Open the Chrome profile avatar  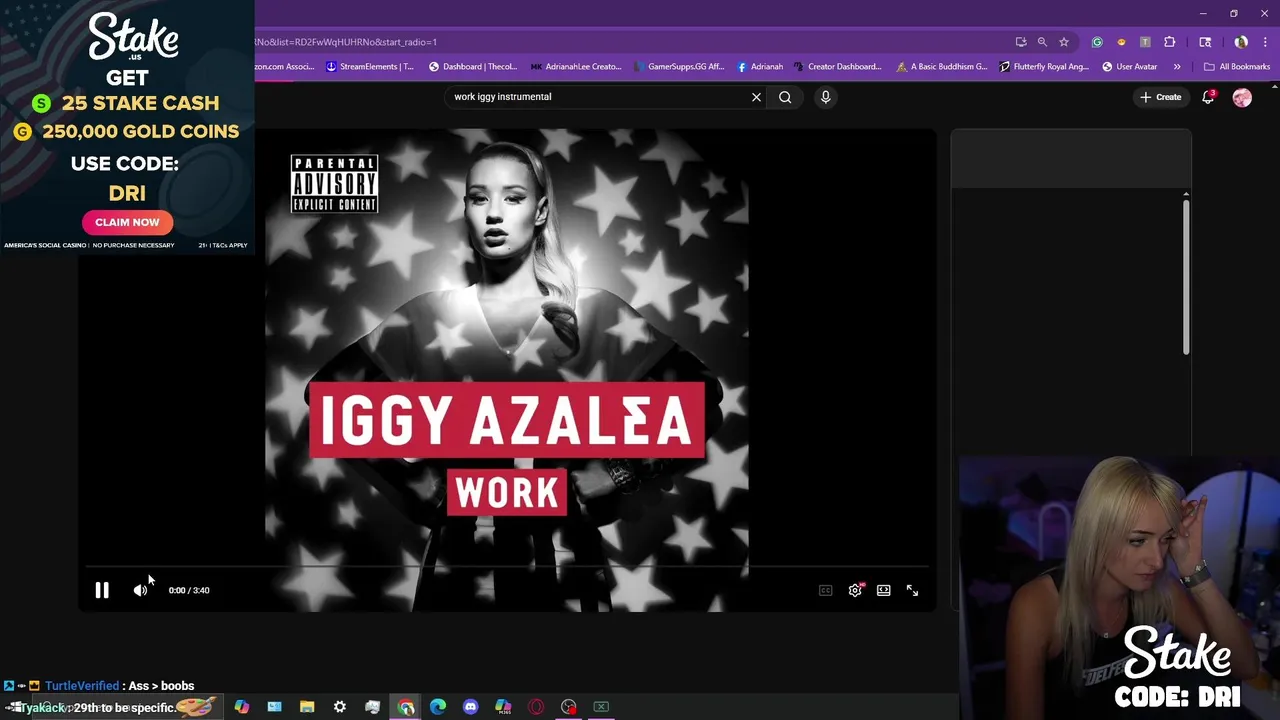[1241, 42]
